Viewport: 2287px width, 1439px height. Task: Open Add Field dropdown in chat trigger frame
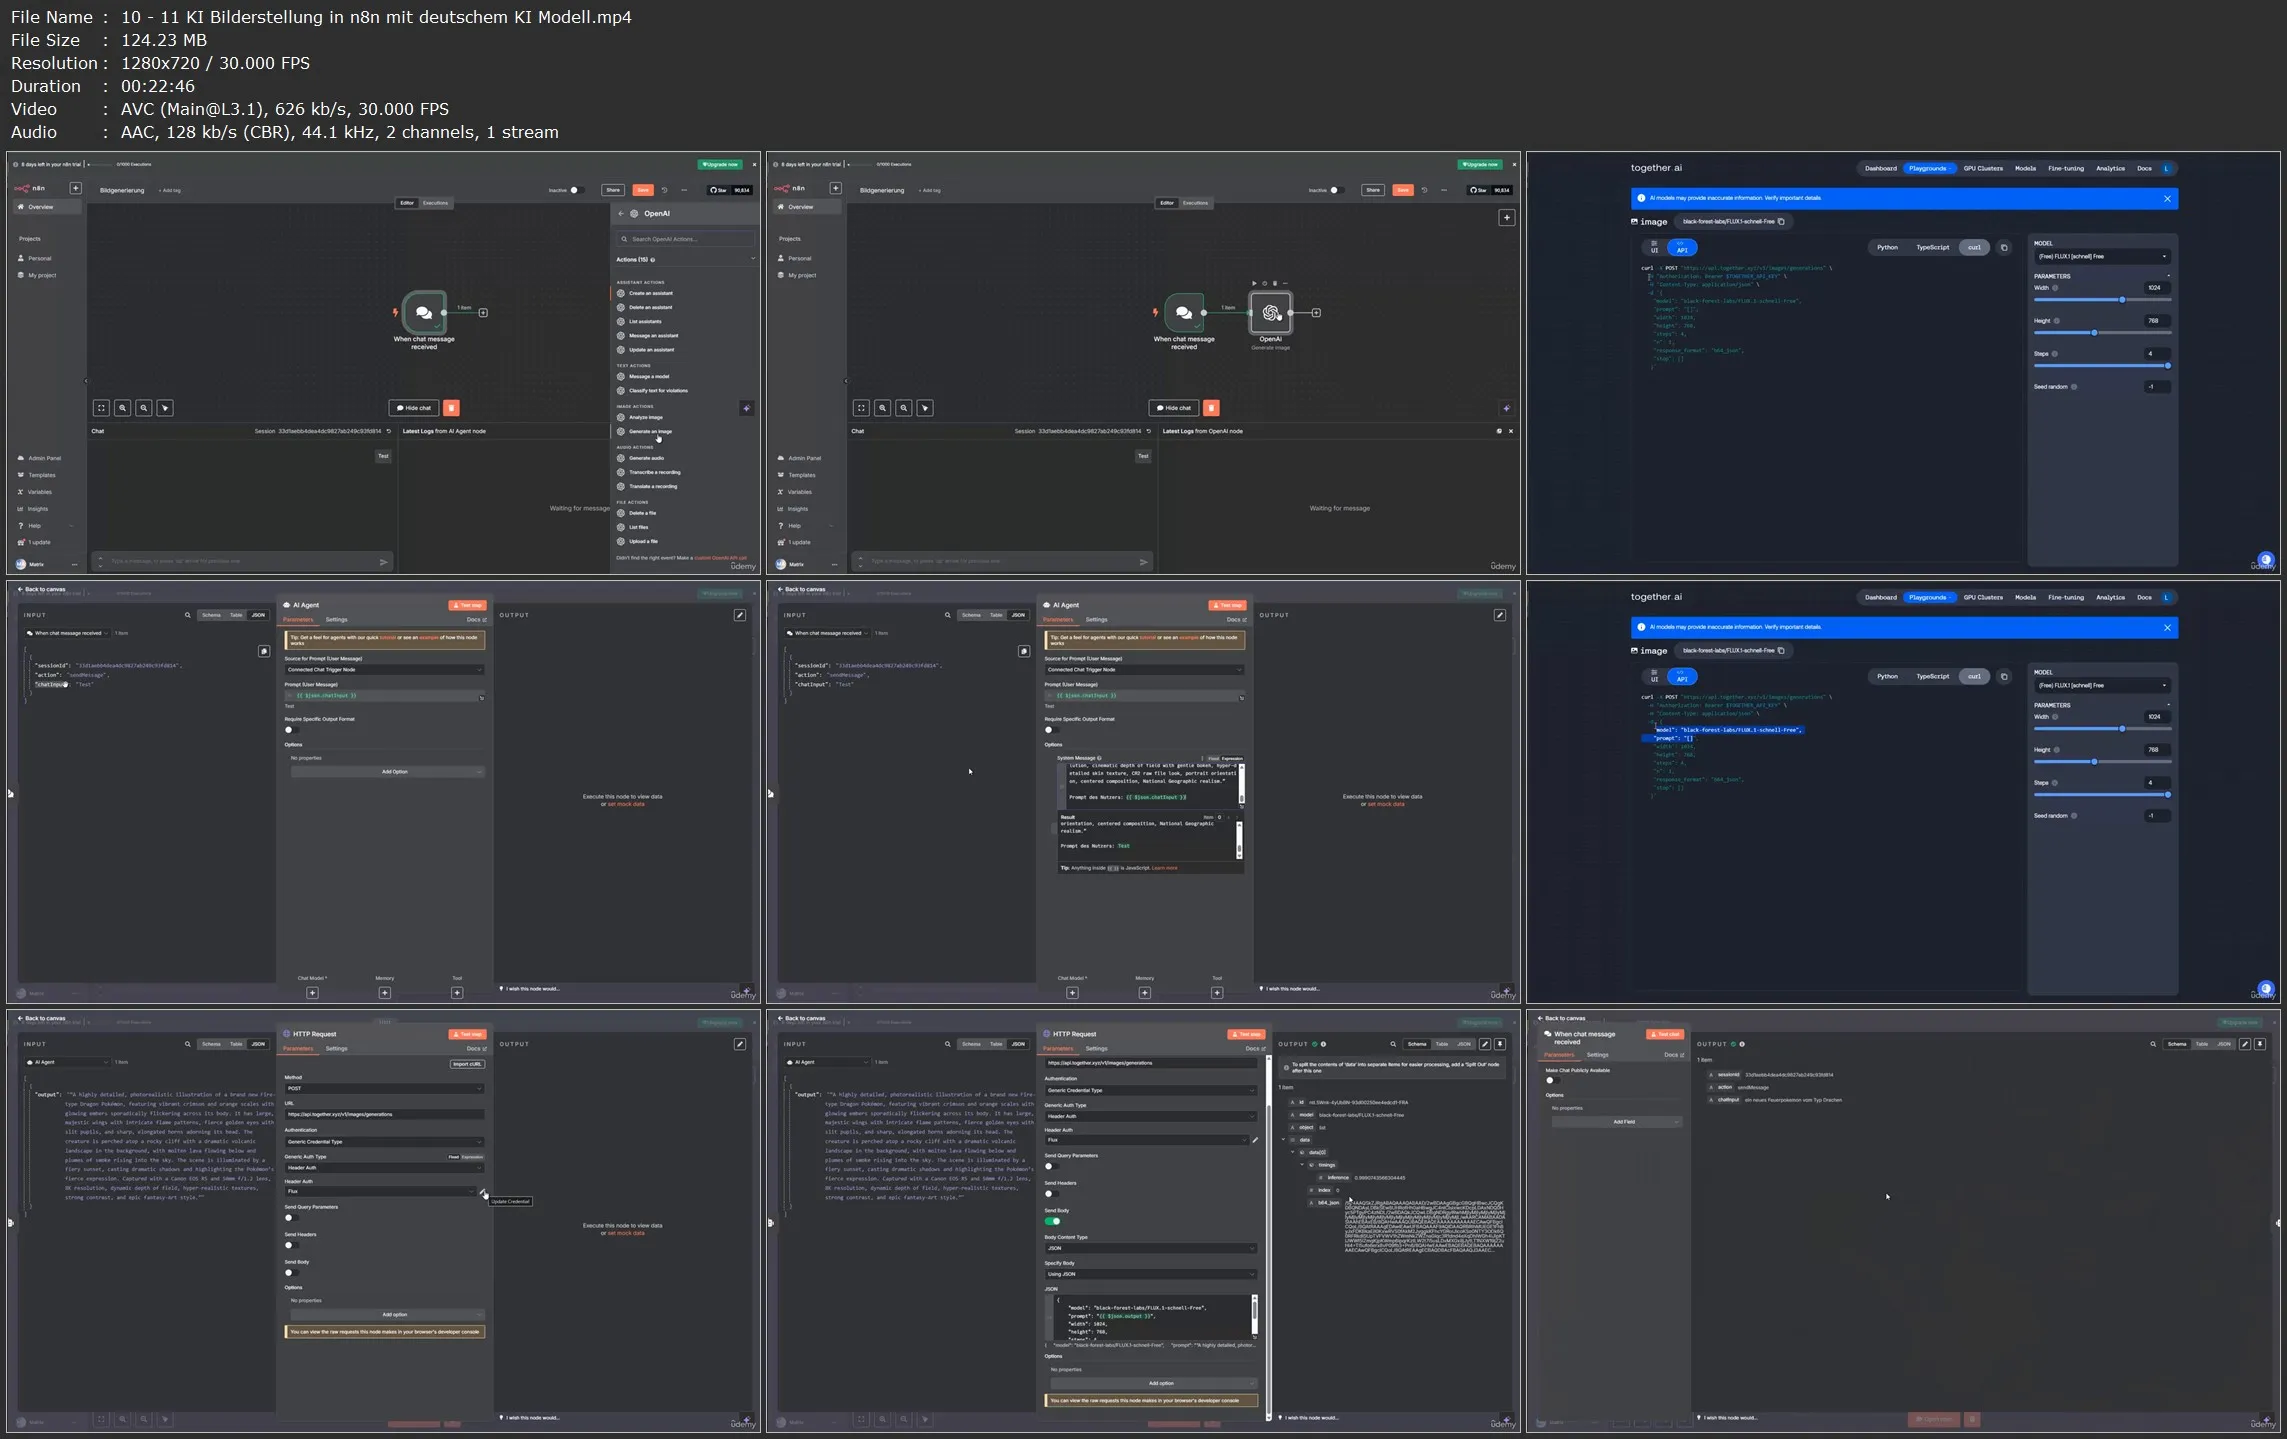[1616, 1122]
